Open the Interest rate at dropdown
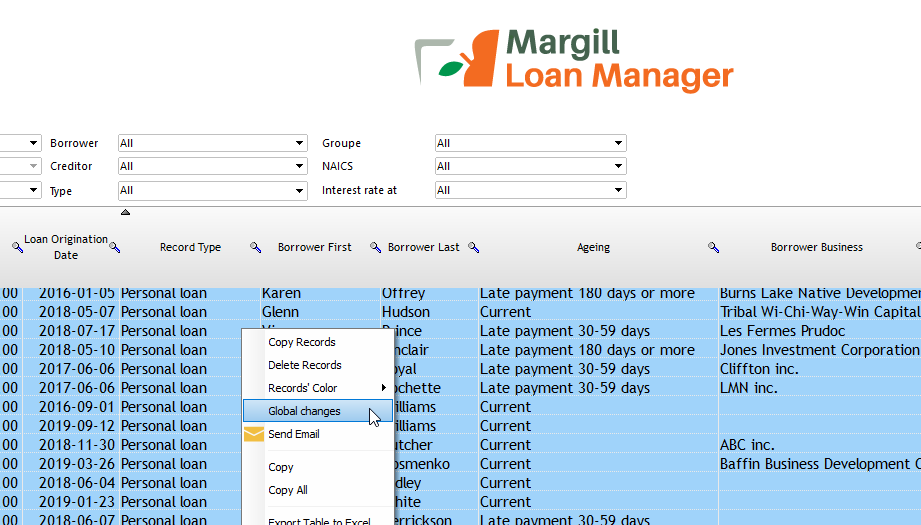This screenshot has height=525, width=921. tap(530, 190)
